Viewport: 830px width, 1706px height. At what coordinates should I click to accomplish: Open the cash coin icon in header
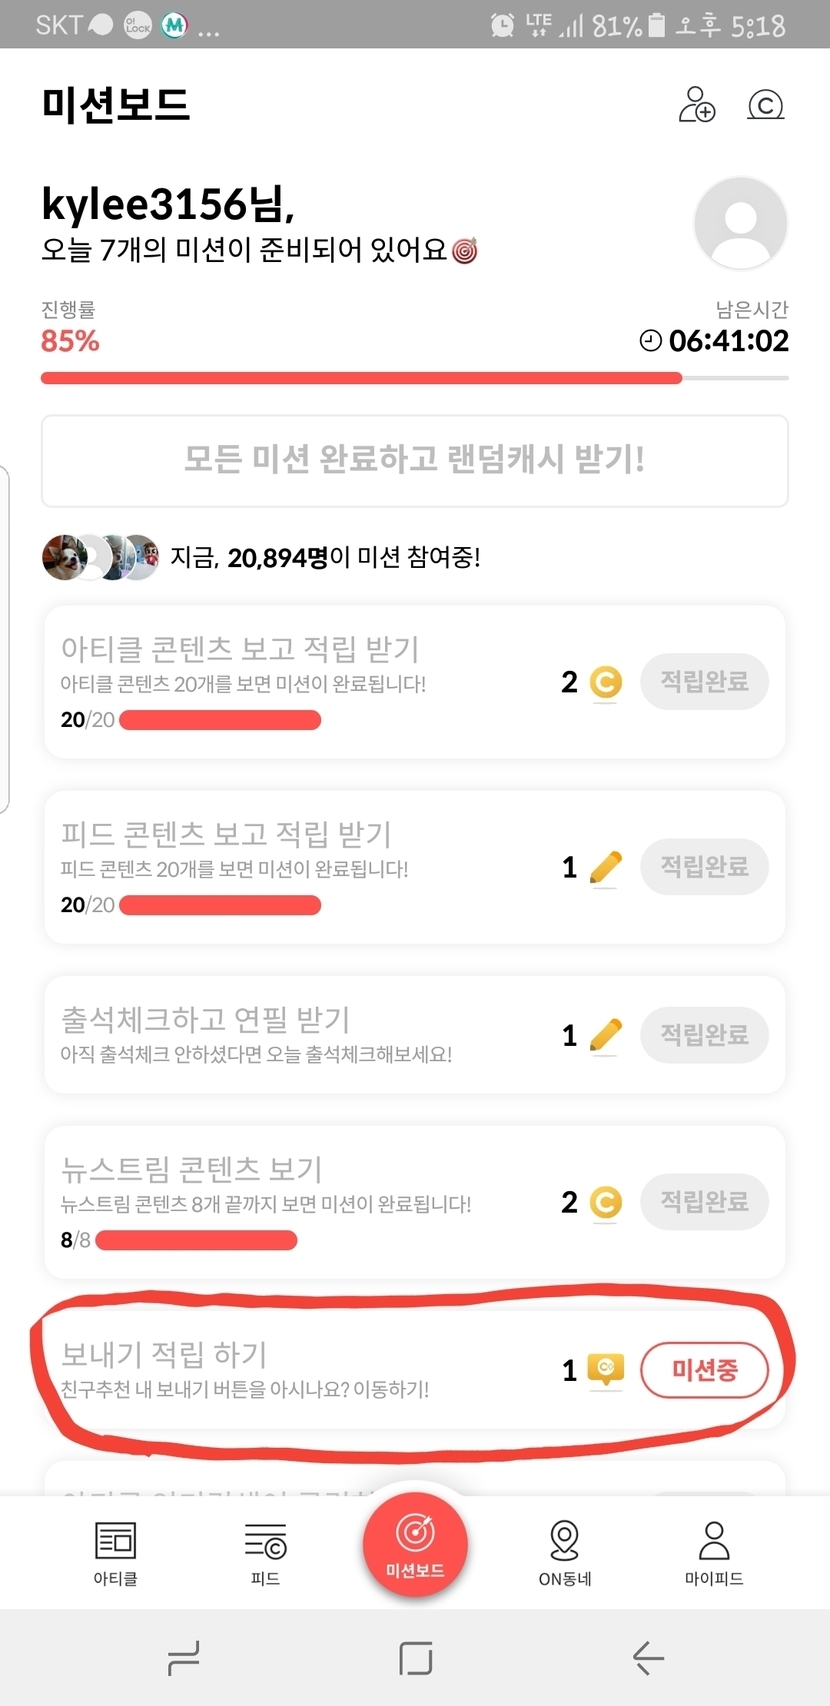coord(765,104)
